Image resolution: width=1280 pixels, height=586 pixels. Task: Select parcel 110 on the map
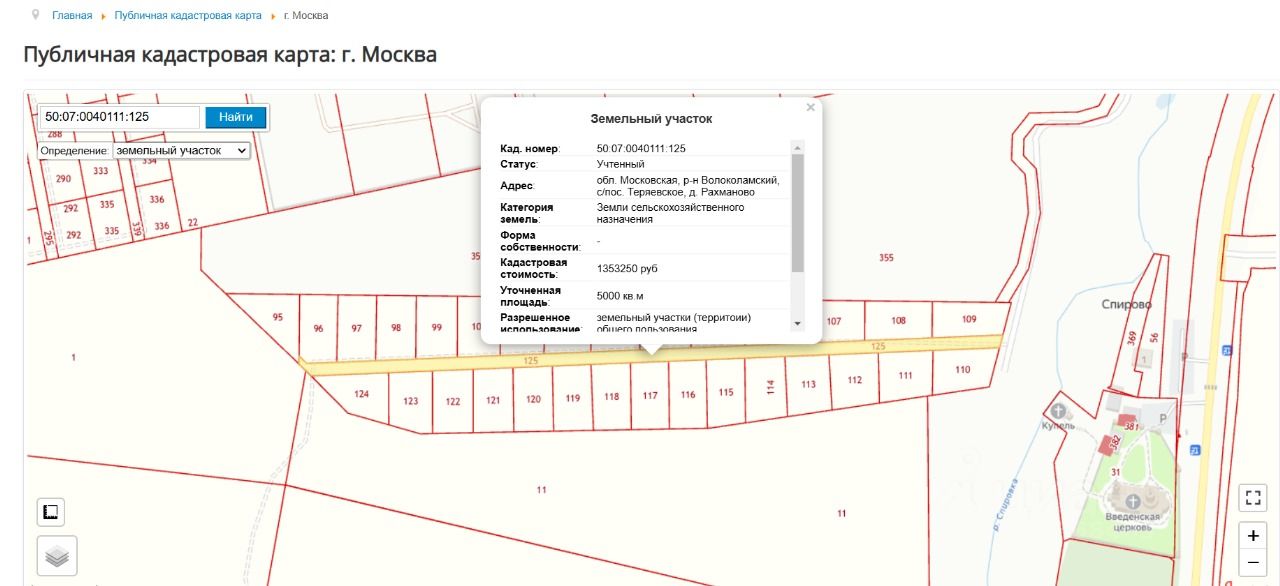(x=962, y=370)
